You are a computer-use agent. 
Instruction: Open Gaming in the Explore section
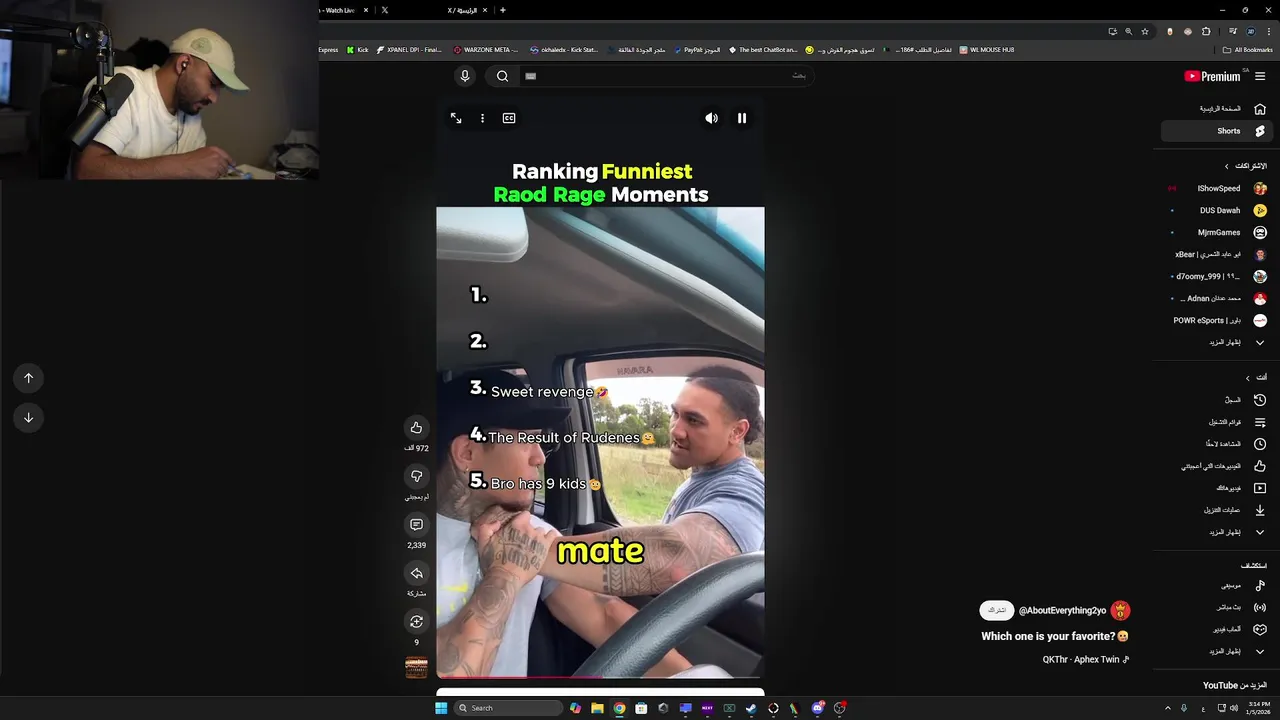coord(1216,630)
